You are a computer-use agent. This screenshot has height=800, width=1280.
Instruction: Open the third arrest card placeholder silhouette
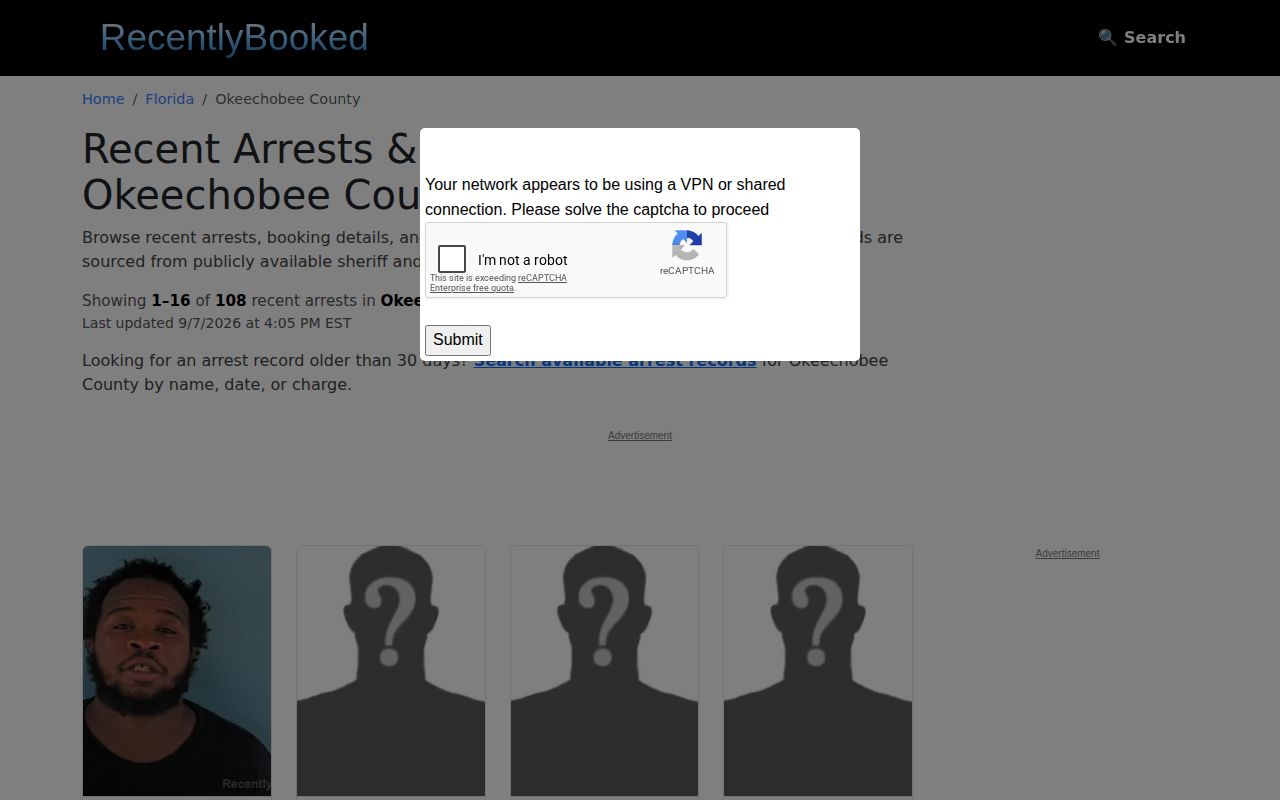tap(605, 671)
